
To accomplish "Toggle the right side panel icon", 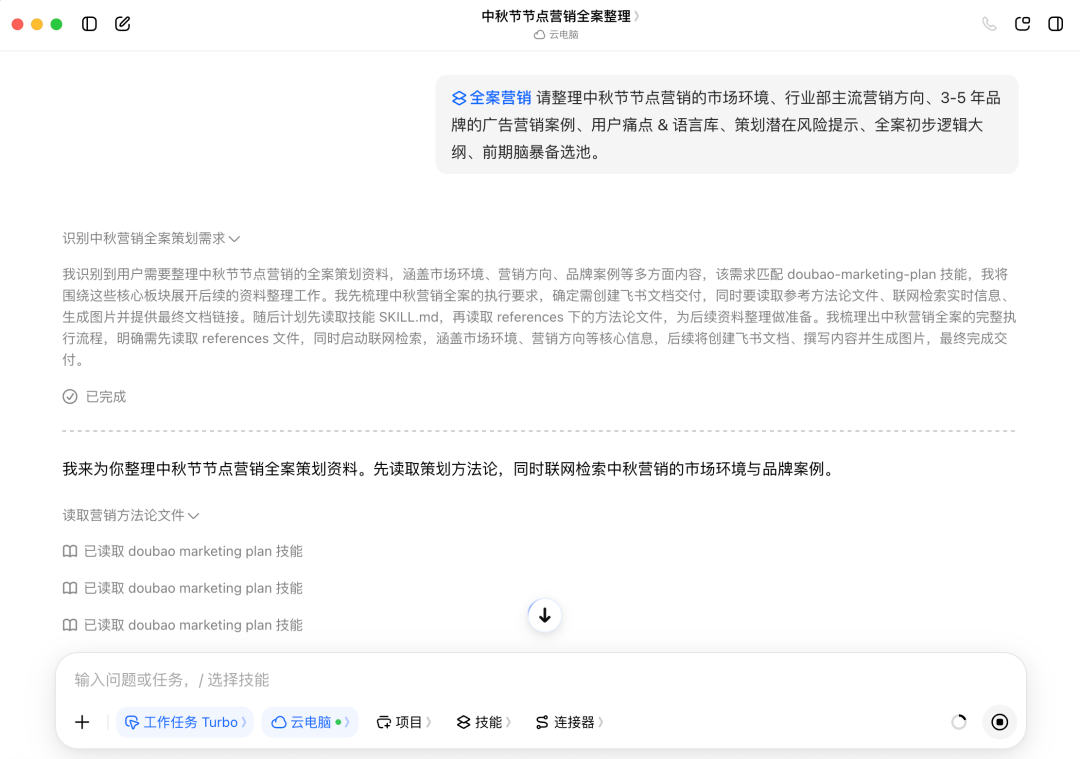I will click(1055, 24).
